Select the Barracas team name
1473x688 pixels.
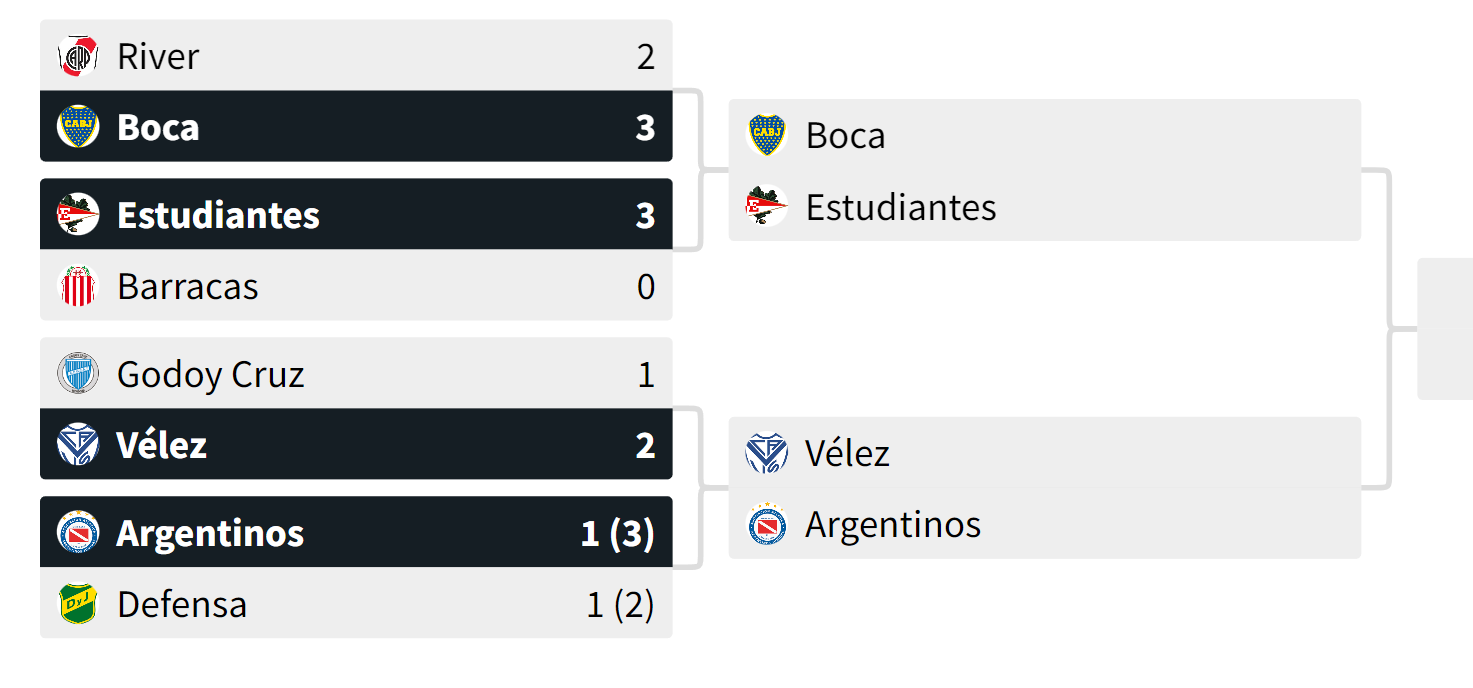[x=187, y=287]
